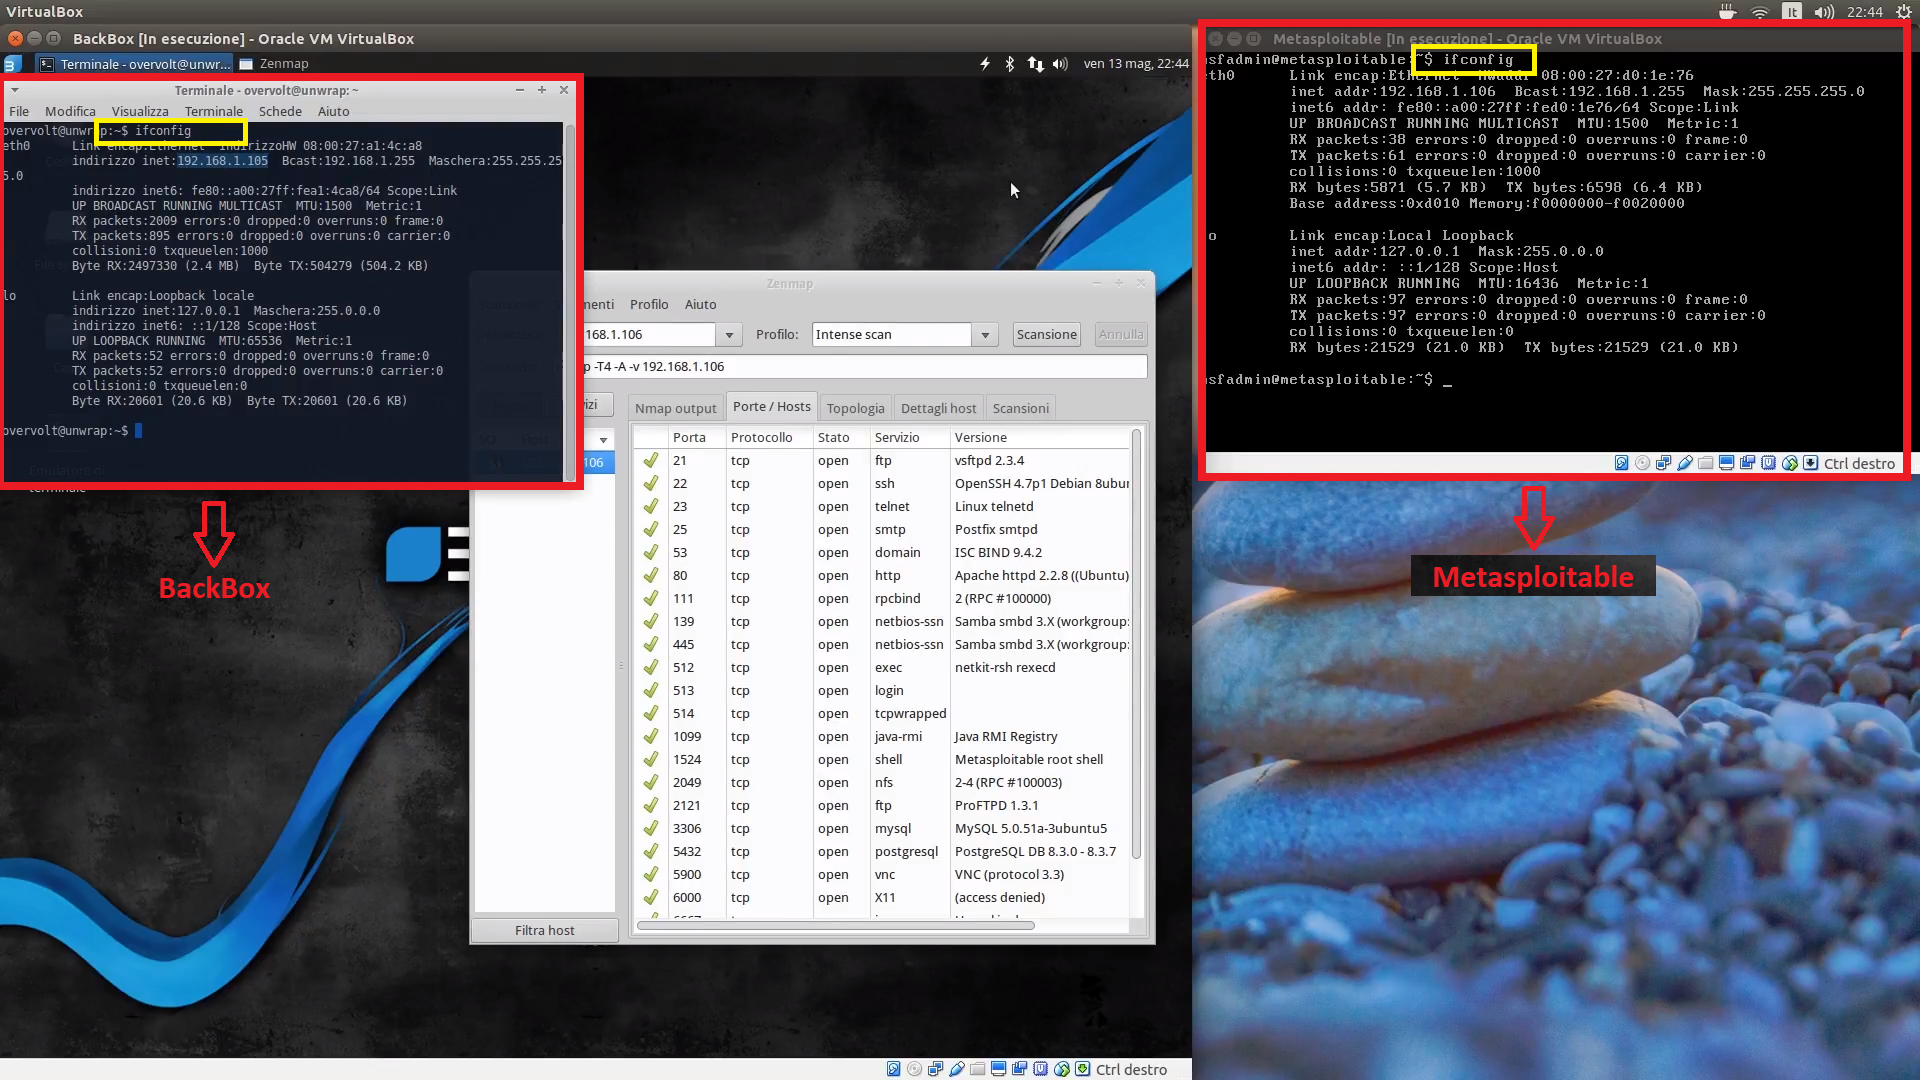Open host list dropdown arrow in Zenmap sidebar
This screenshot has height=1080, width=1920.
[x=603, y=440]
